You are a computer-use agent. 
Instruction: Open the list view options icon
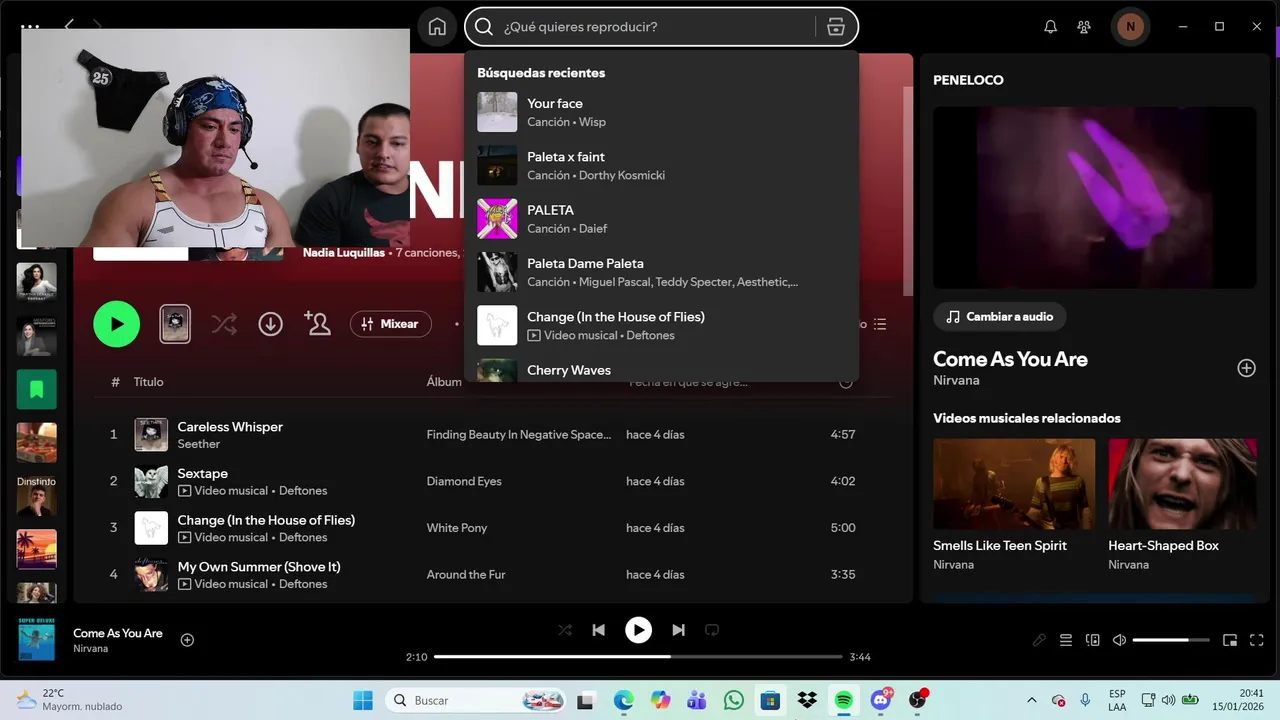tap(880, 324)
